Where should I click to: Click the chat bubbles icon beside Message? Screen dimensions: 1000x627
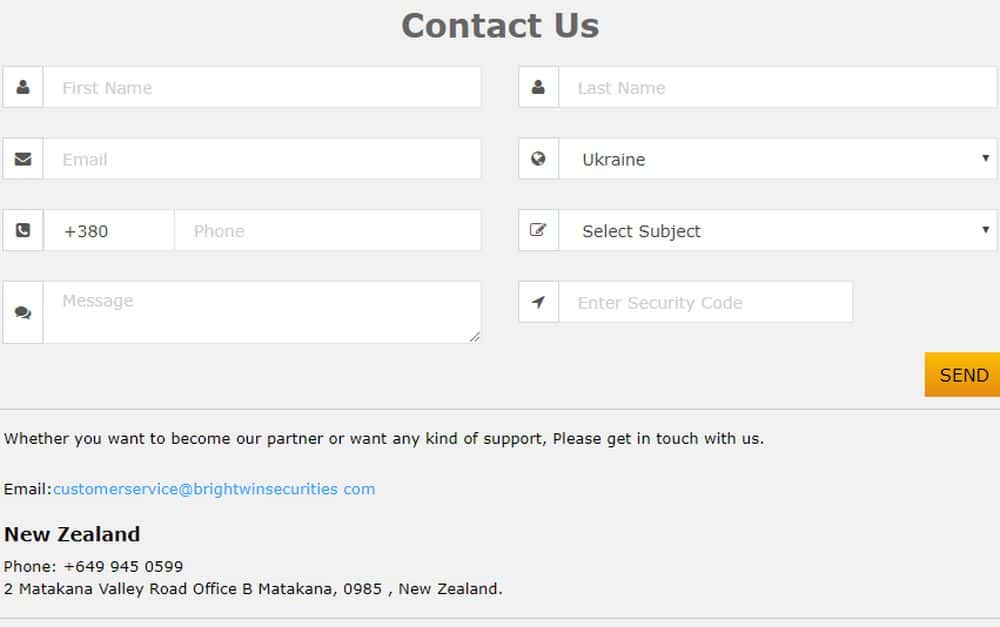[23, 313]
